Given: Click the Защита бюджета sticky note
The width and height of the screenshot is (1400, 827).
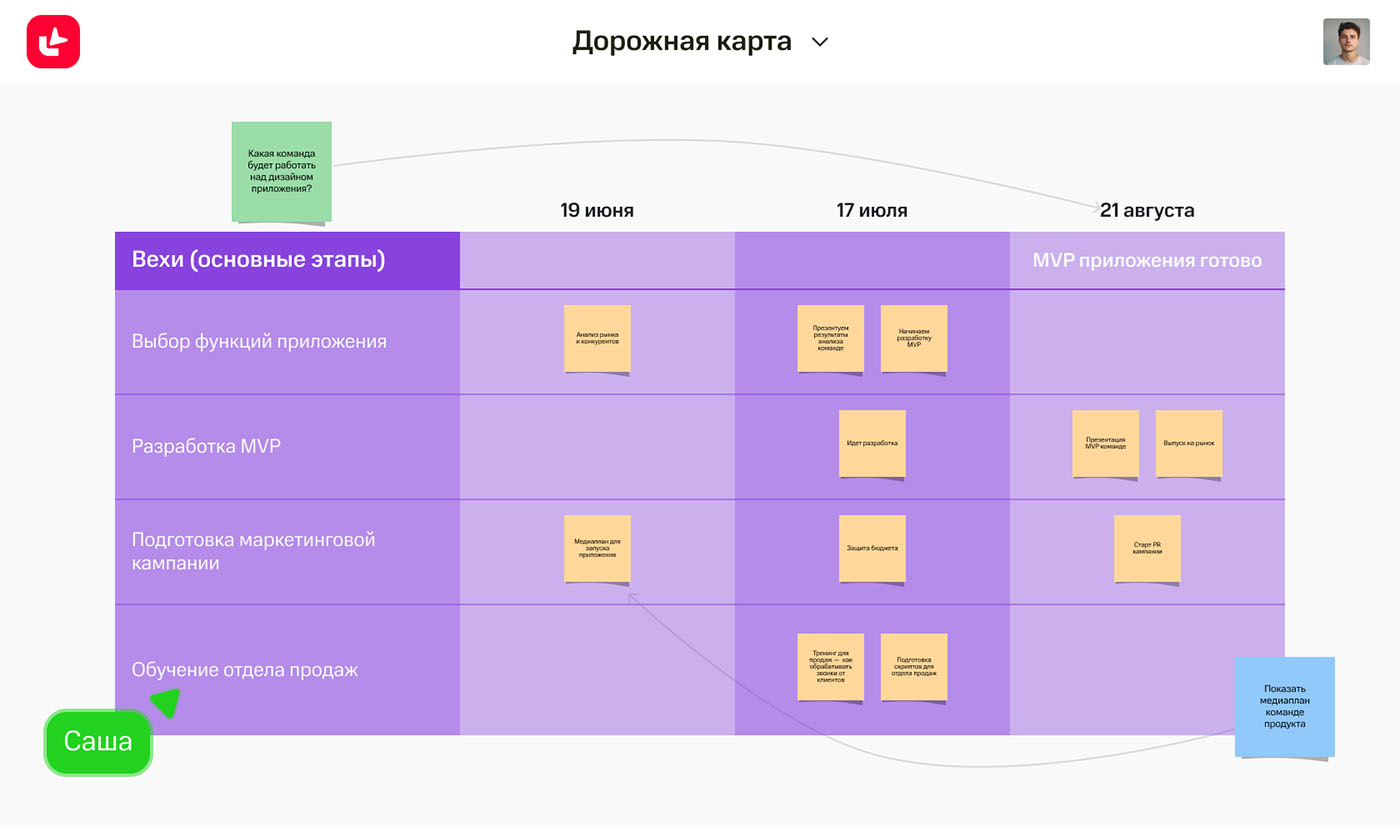Looking at the screenshot, I should [x=872, y=549].
